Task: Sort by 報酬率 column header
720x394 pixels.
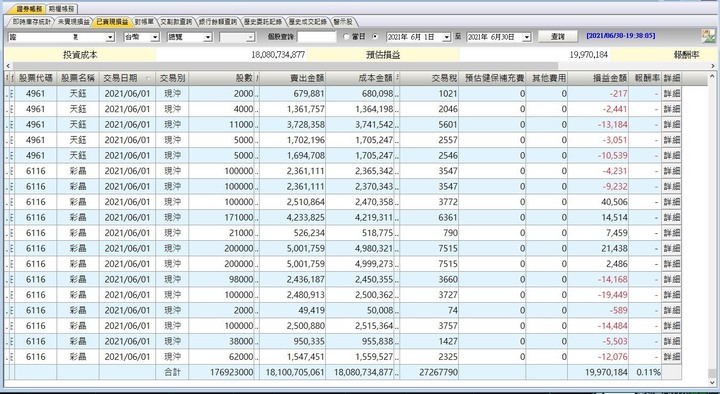Action: 645,78
